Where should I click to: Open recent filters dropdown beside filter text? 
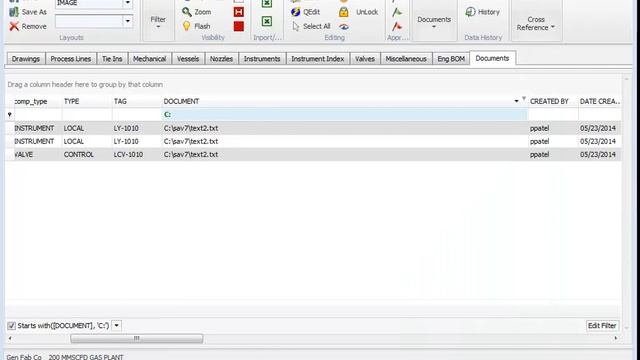pyautogui.click(x=116, y=326)
